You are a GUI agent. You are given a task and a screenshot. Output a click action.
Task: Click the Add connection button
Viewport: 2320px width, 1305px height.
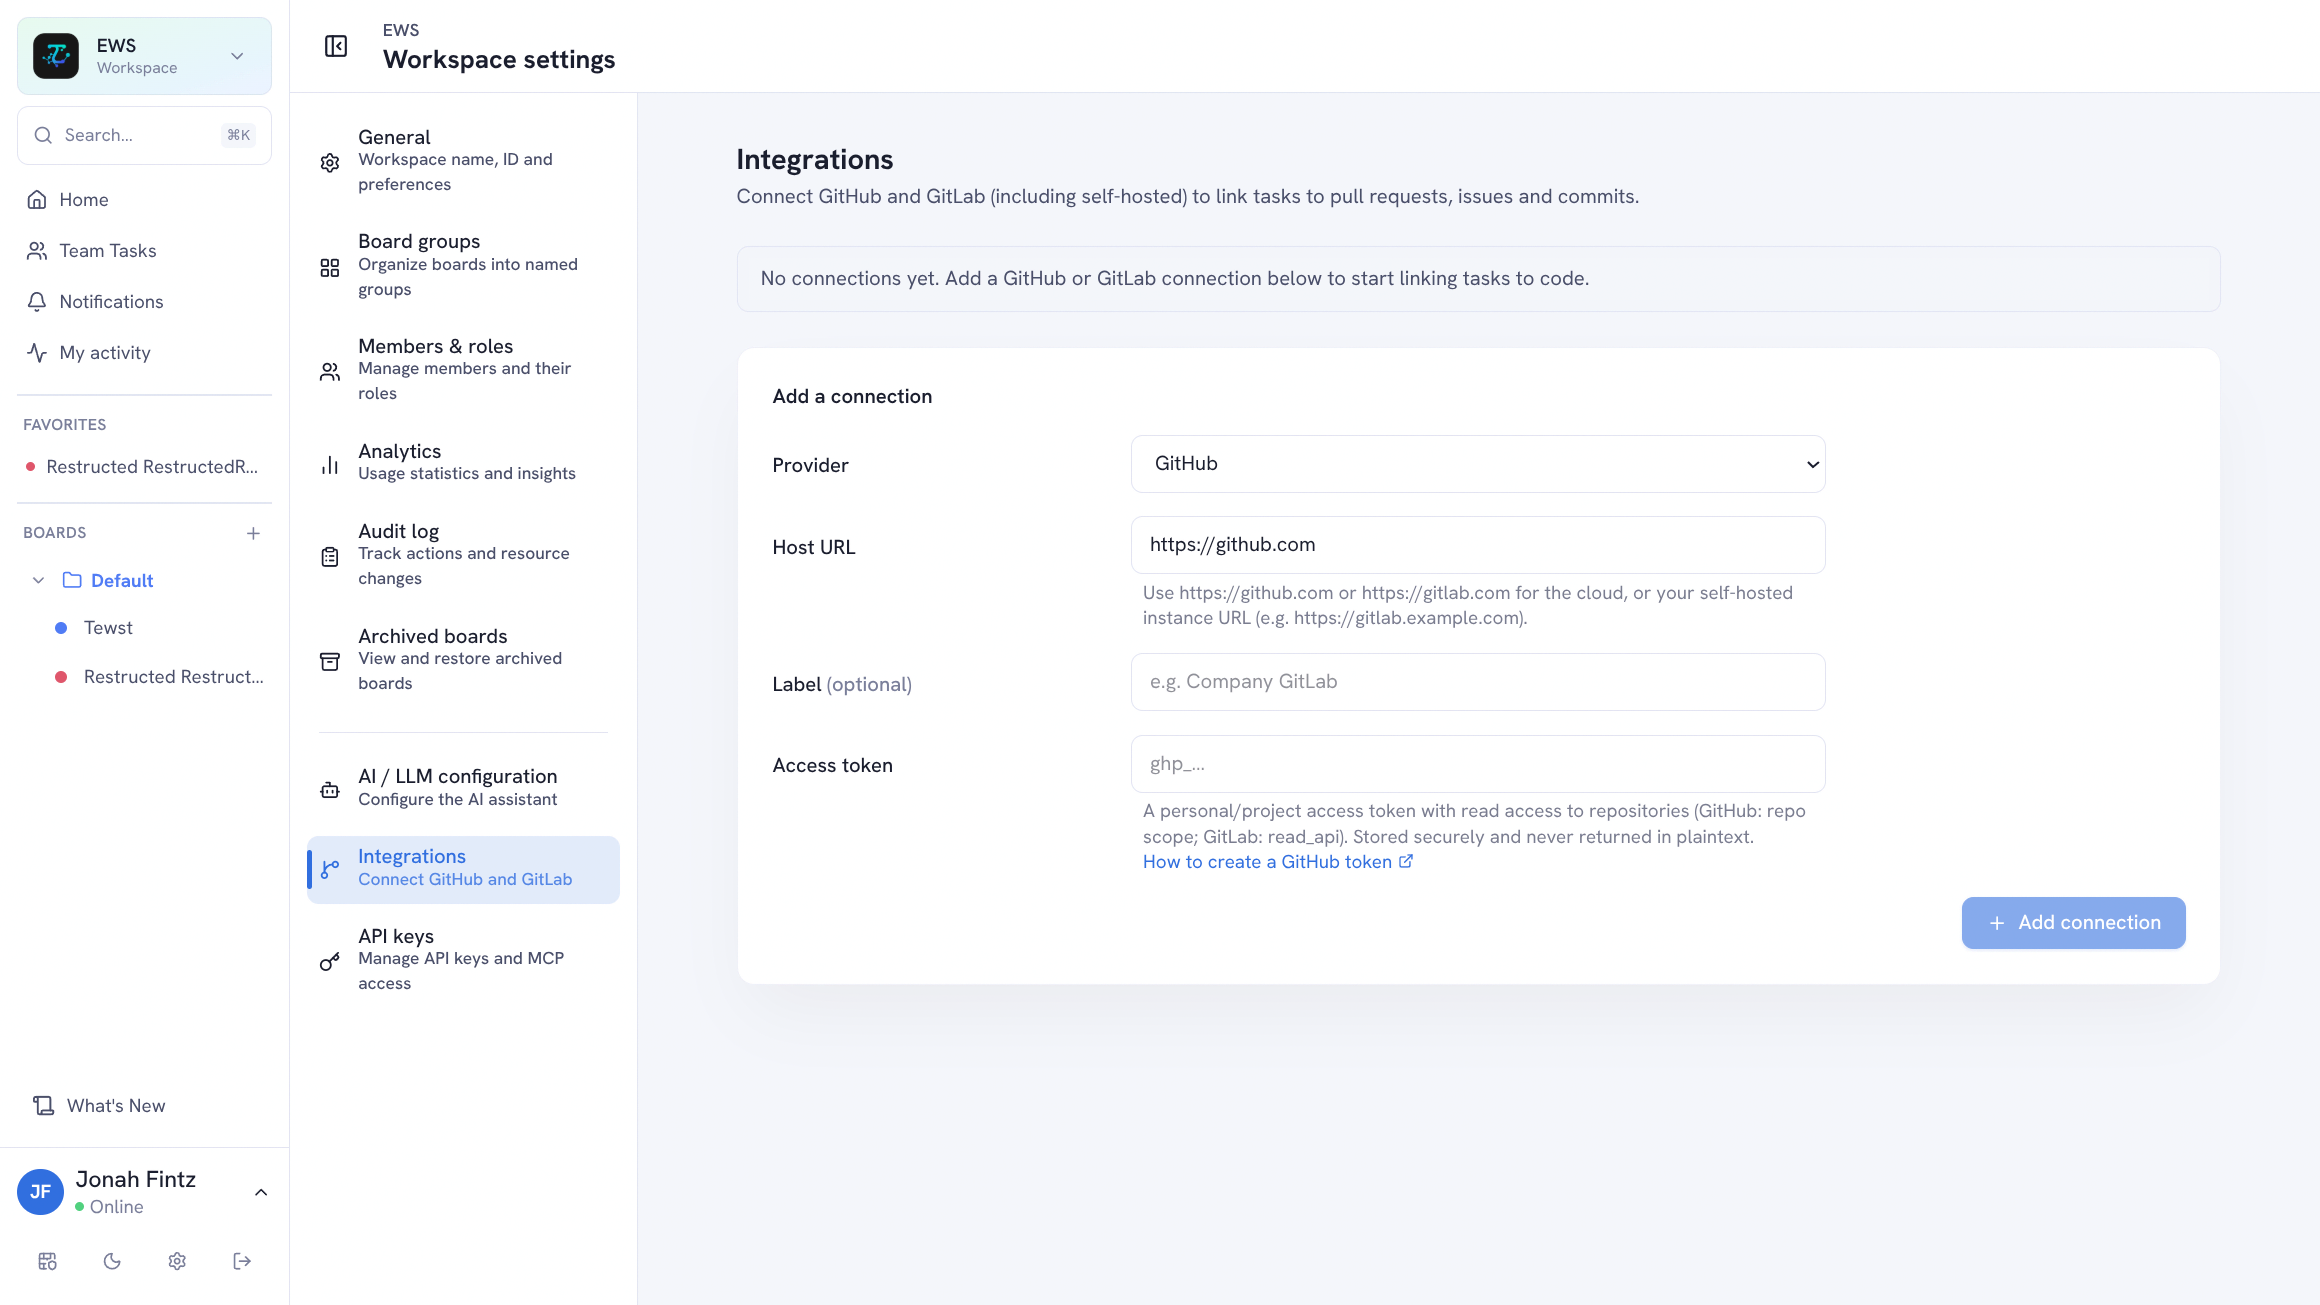2073,923
